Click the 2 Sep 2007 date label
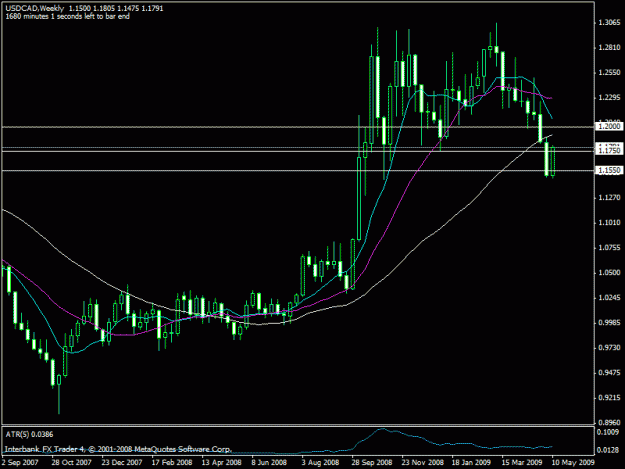Image resolution: width=625 pixels, height=469 pixels. coord(20,463)
